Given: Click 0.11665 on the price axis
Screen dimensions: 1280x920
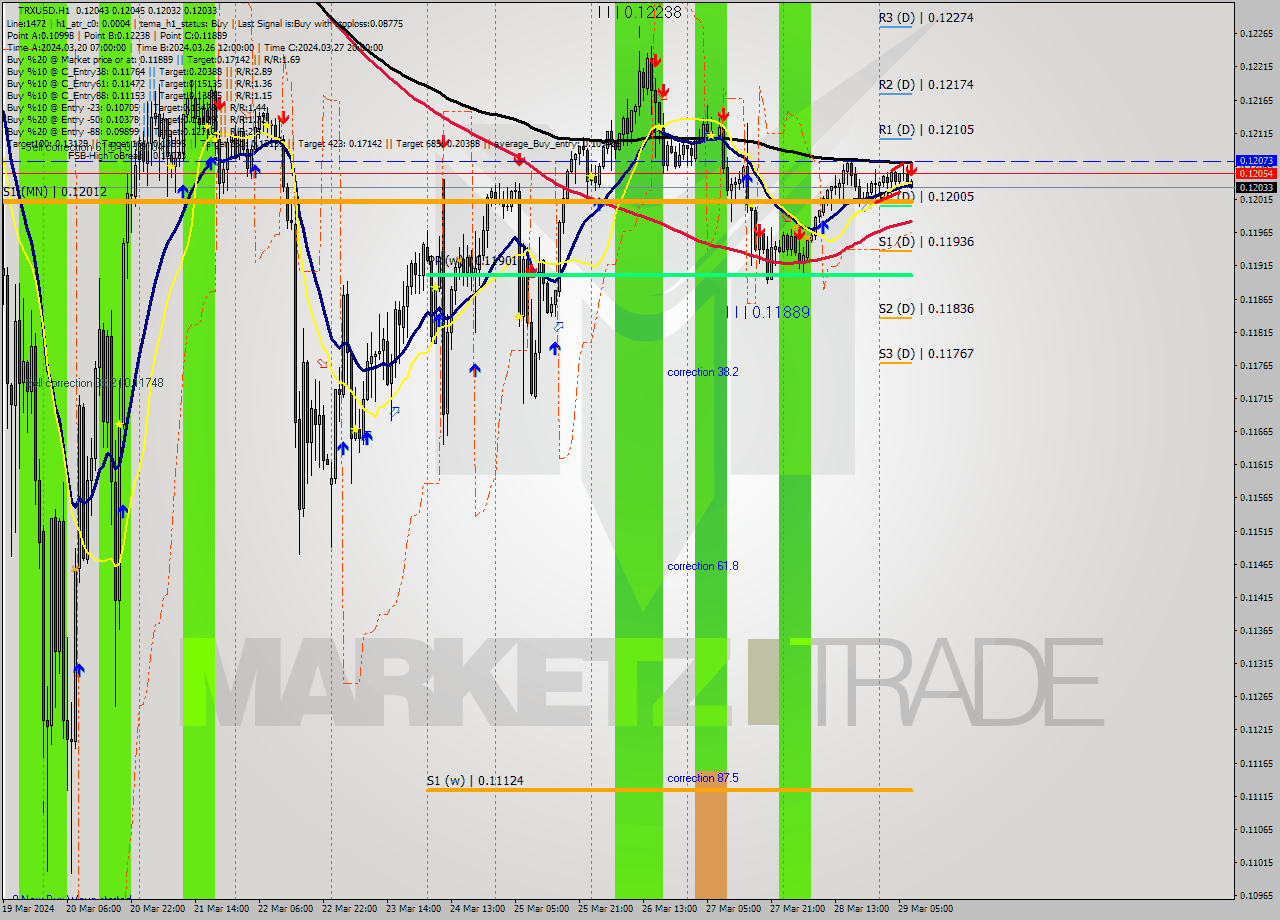Looking at the screenshot, I should [x=1255, y=432].
